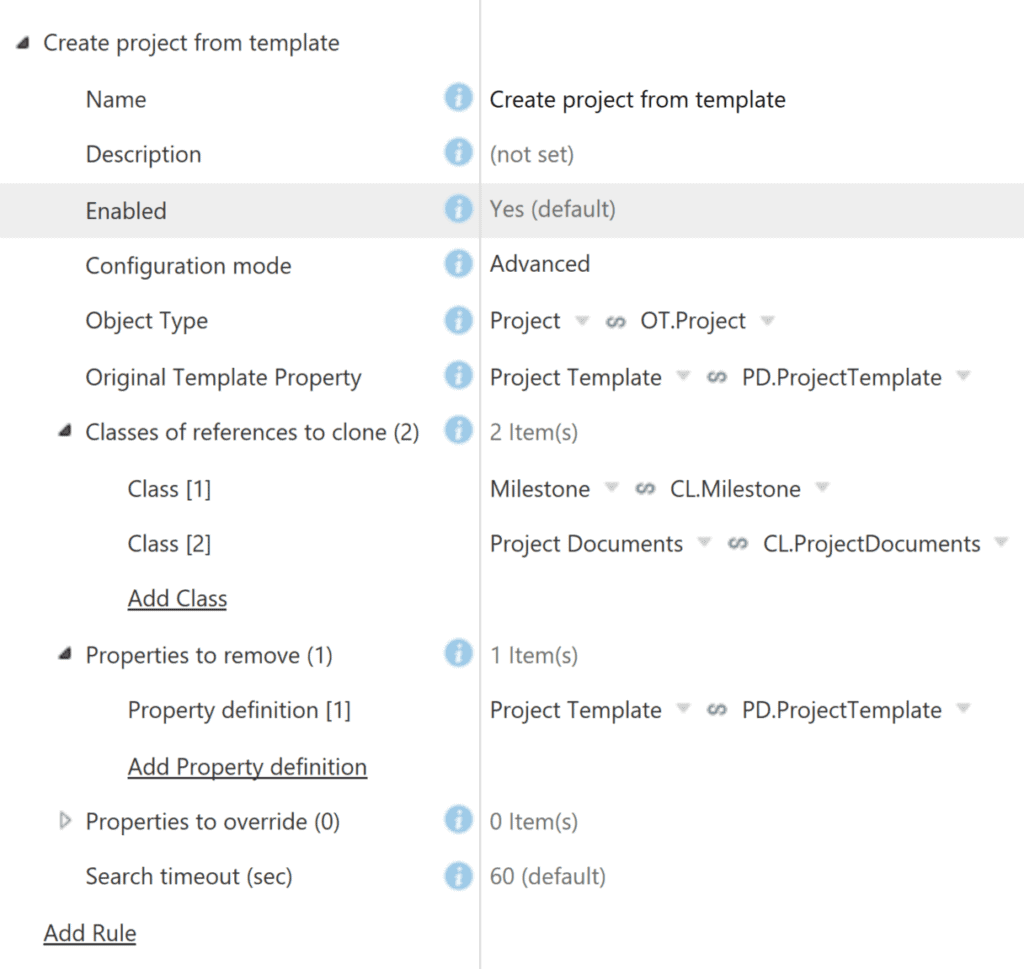This screenshot has height=969, width=1024.
Task: Show info for the Description field
Action: click(x=458, y=152)
